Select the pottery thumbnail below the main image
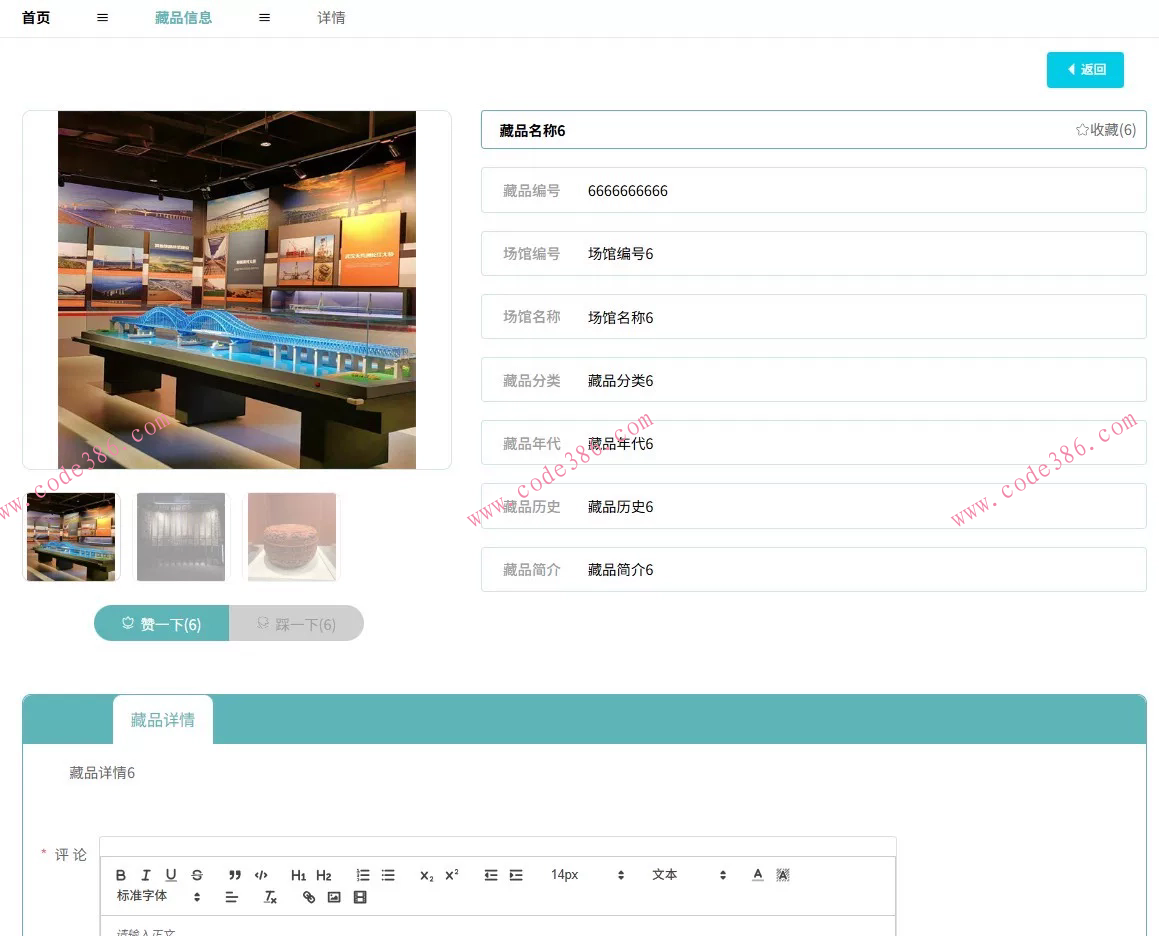 coord(291,536)
